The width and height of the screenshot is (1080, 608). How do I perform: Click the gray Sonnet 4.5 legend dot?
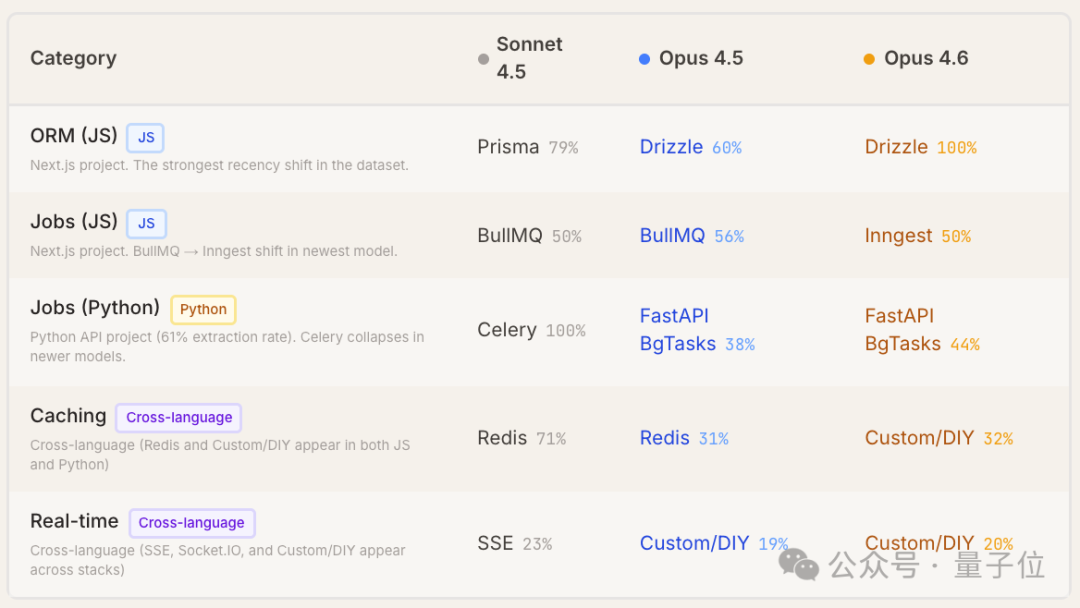coord(484,59)
